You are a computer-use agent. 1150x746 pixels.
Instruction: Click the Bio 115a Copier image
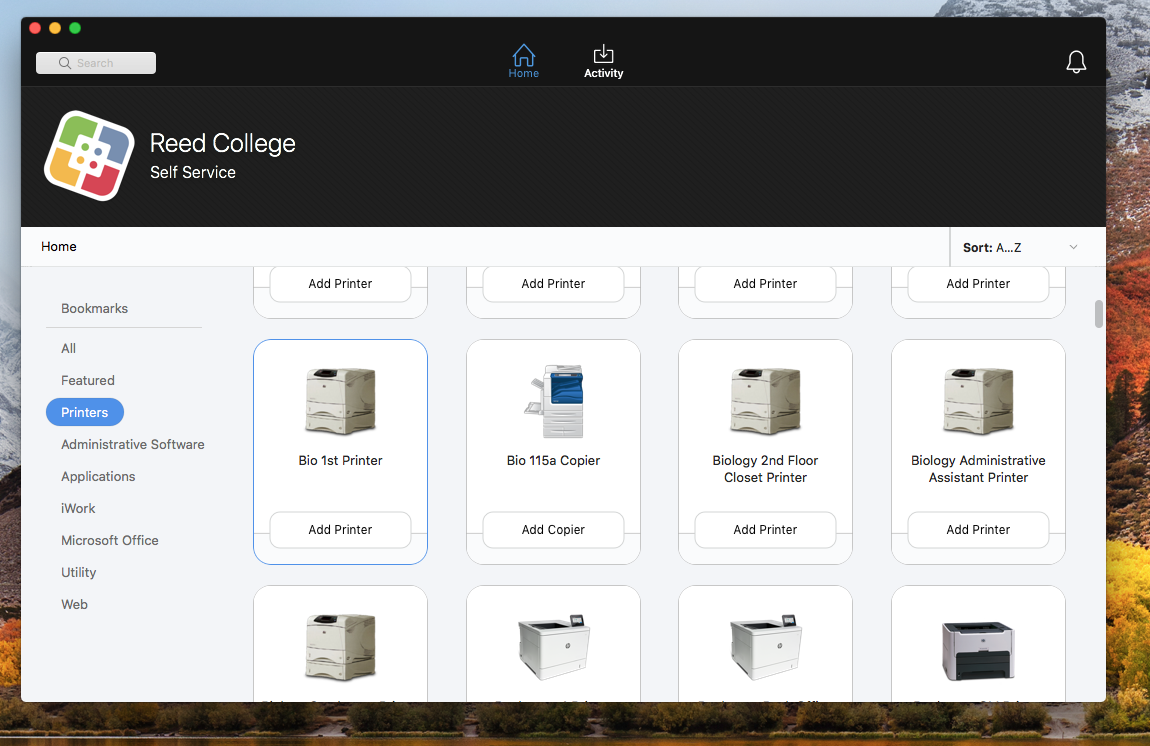(x=553, y=401)
